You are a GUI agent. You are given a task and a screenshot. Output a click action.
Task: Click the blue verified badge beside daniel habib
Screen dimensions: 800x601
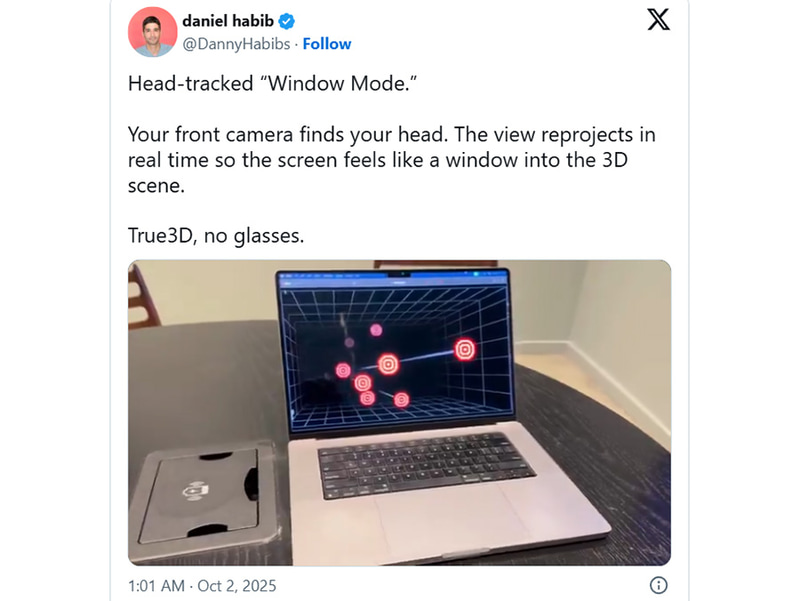click(287, 21)
